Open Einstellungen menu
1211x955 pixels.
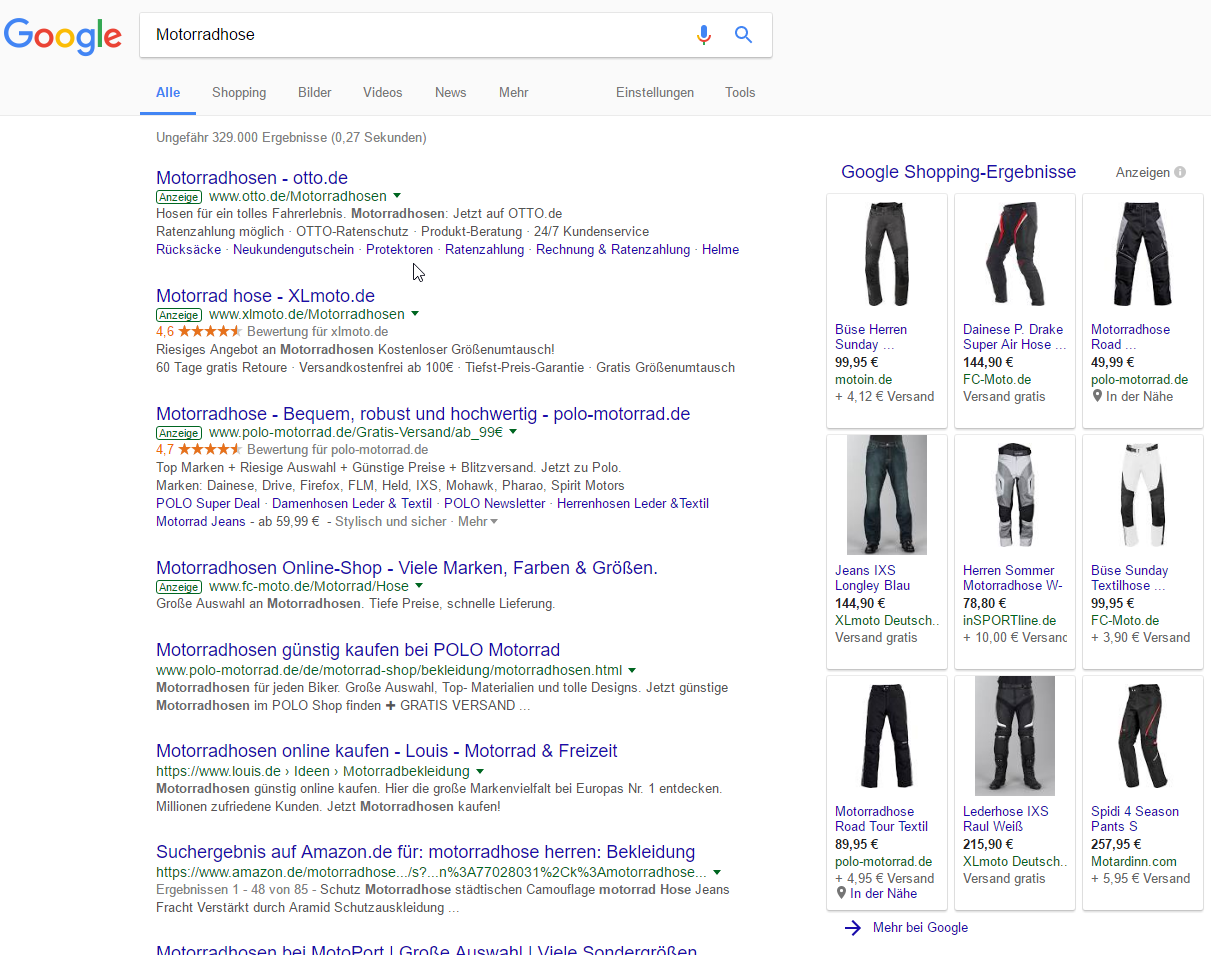pos(655,92)
